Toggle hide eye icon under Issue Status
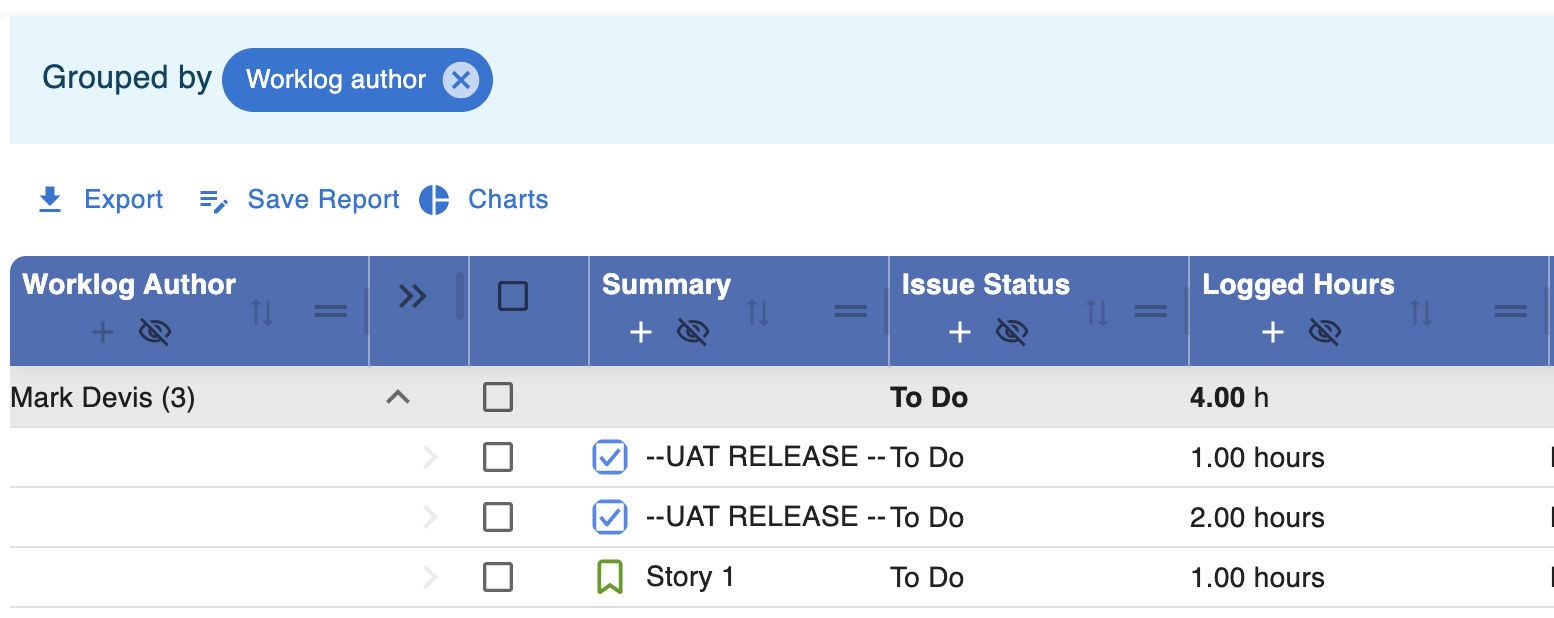1554x618 pixels. point(1012,332)
